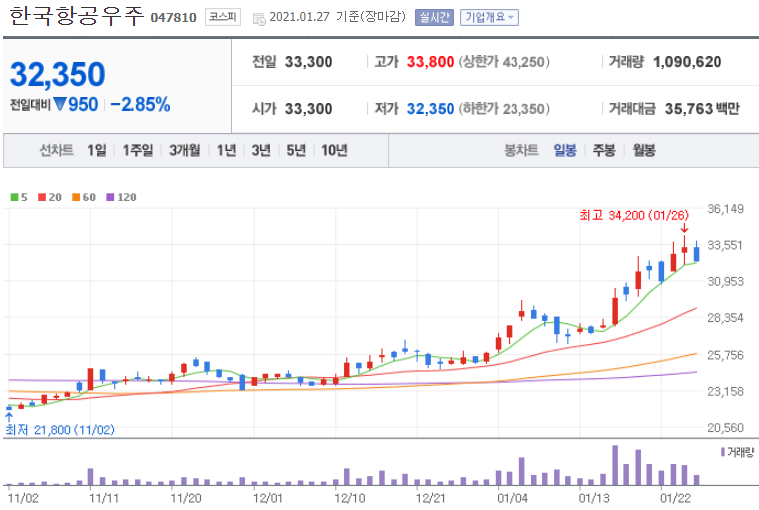The width and height of the screenshot is (759, 510).
Task: Click the 최고 34,200 (01/26) label
Action: [x=634, y=215]
